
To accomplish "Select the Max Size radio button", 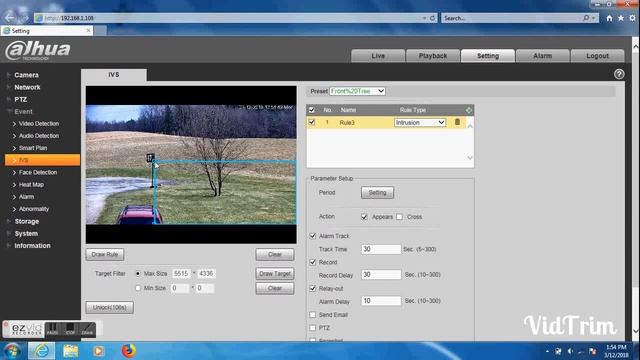I will 138,273.
